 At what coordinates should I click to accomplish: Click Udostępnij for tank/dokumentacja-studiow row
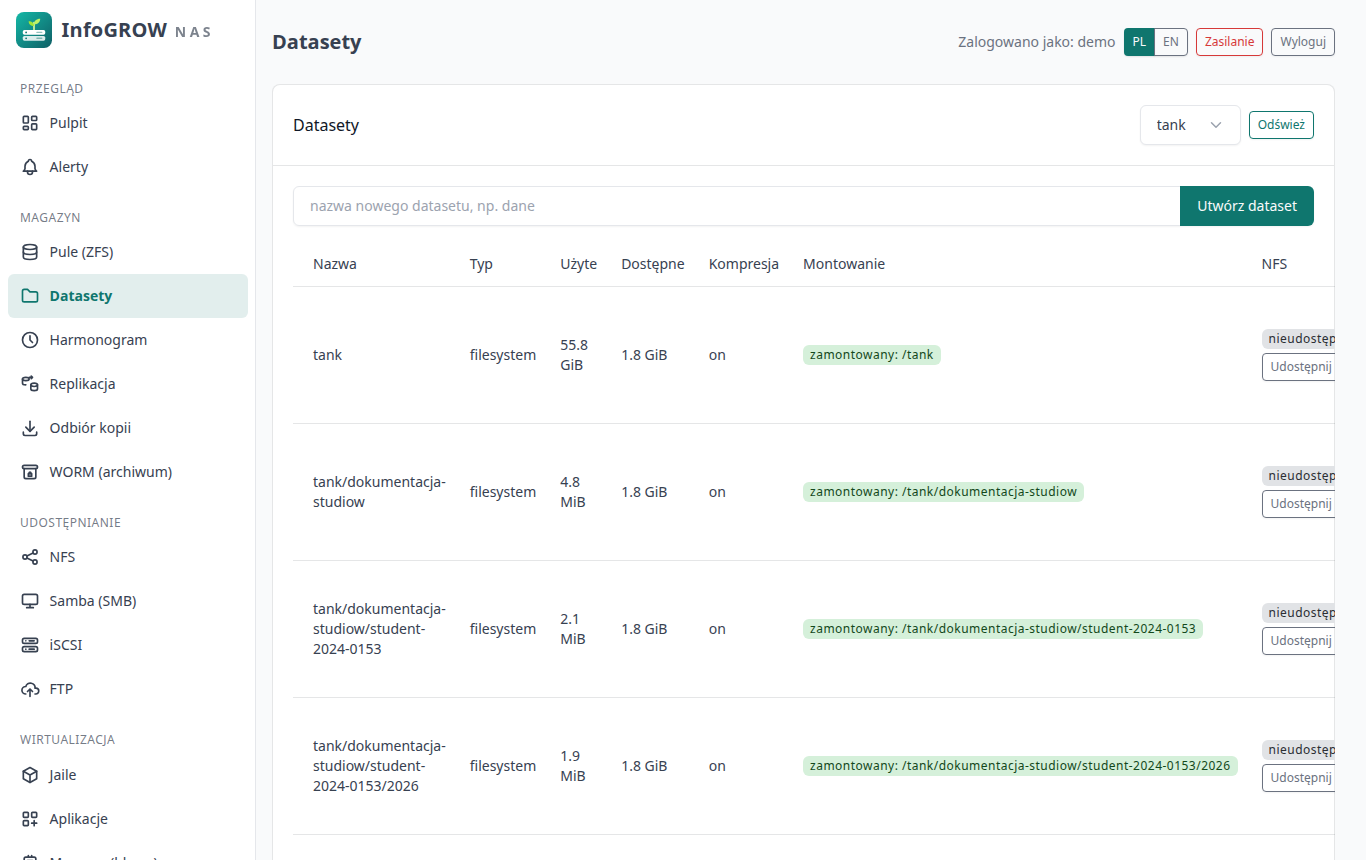(1300, 504)
